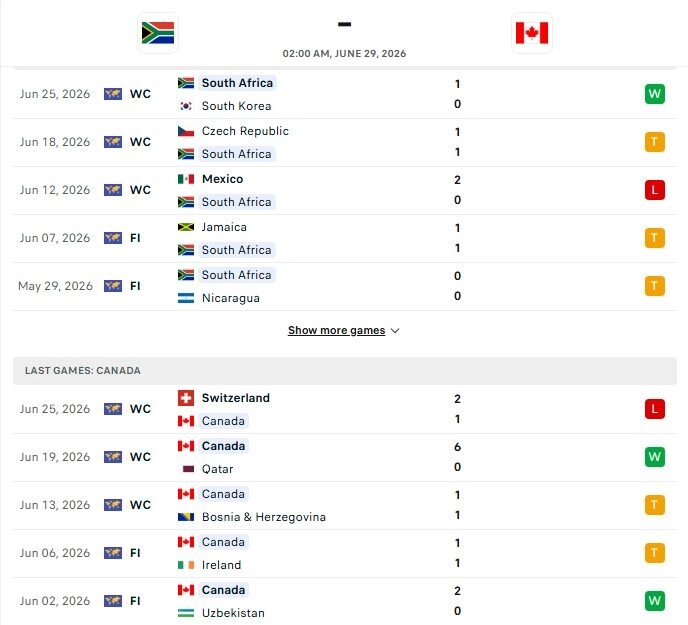The height and width of the screenshot is (625, 688).
Task: Click the competition icon beside Jun 19, 2026
Action: (113, 457)
